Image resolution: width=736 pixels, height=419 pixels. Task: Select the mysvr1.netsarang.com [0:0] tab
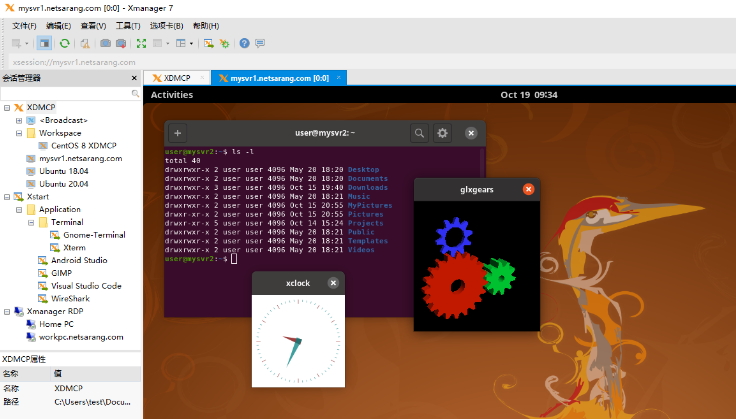pos(279,78)
